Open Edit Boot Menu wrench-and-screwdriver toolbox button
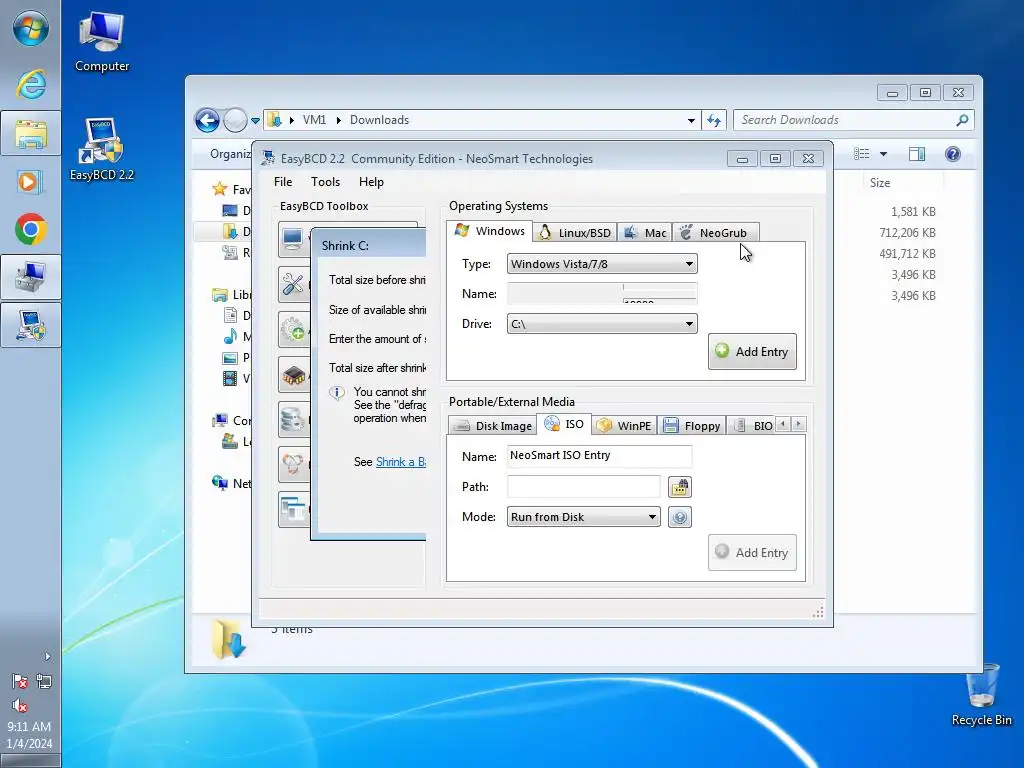 [x=293, y=284]
